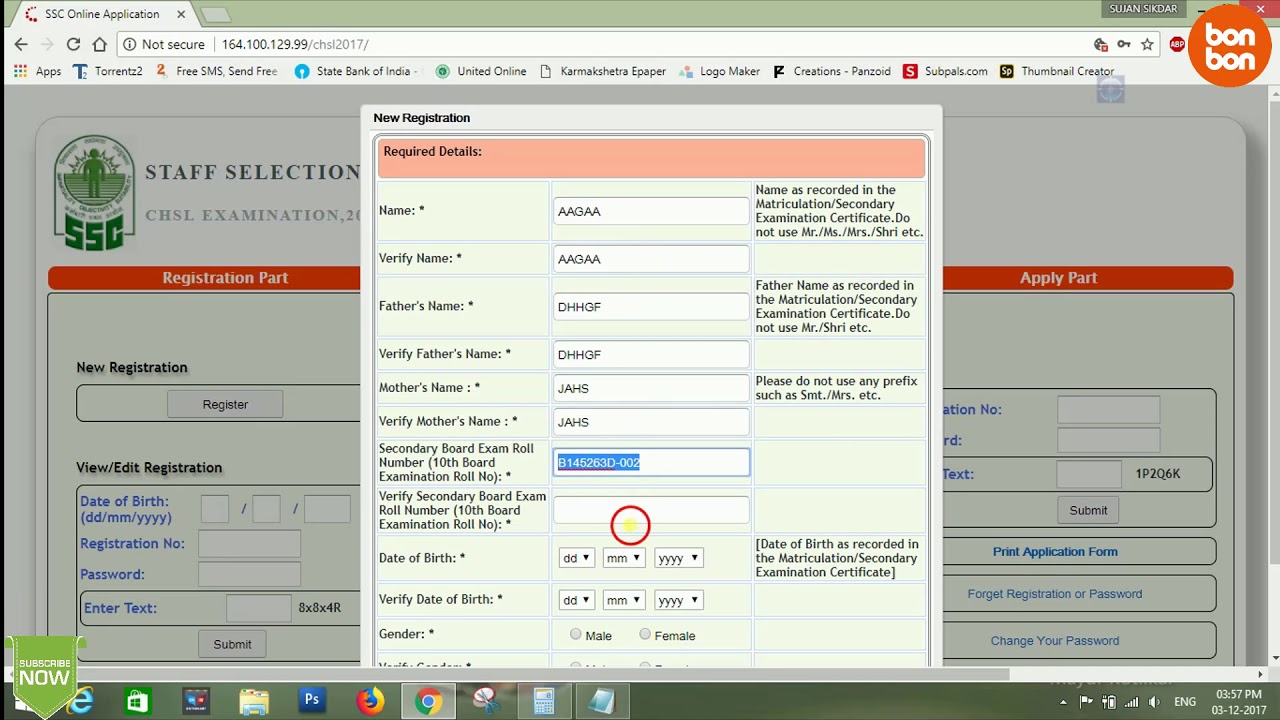
Task: Open the Logo Maker bookmark
Action: point(719,71)
